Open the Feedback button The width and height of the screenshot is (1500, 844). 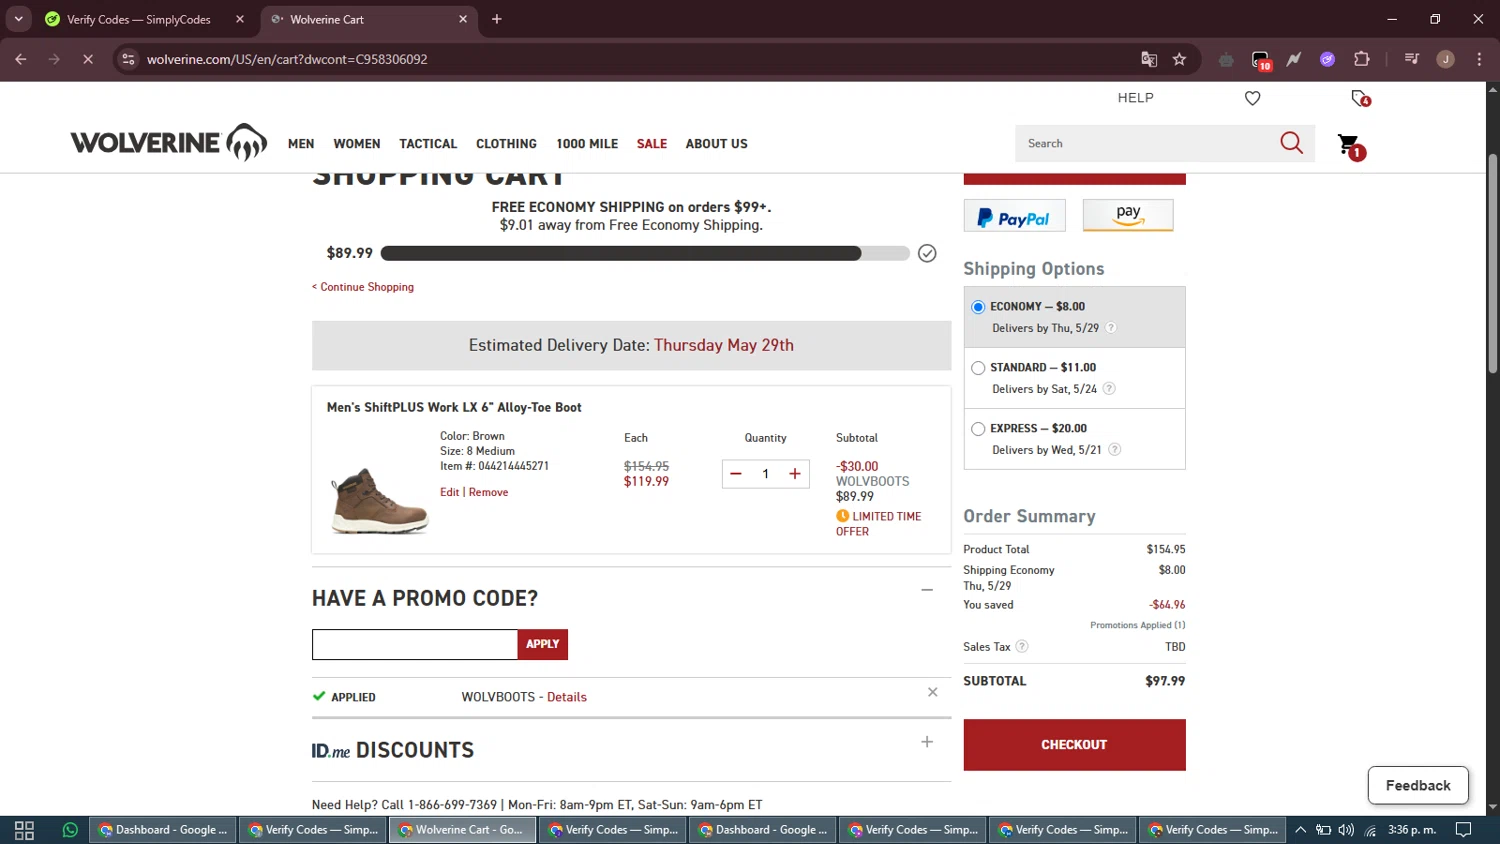(x=1418, y=786)
